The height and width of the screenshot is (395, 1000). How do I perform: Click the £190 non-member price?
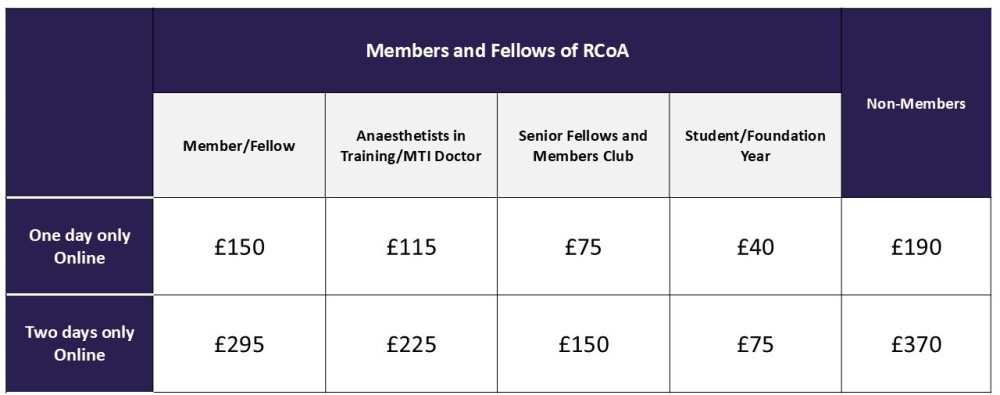pos(916,247)
